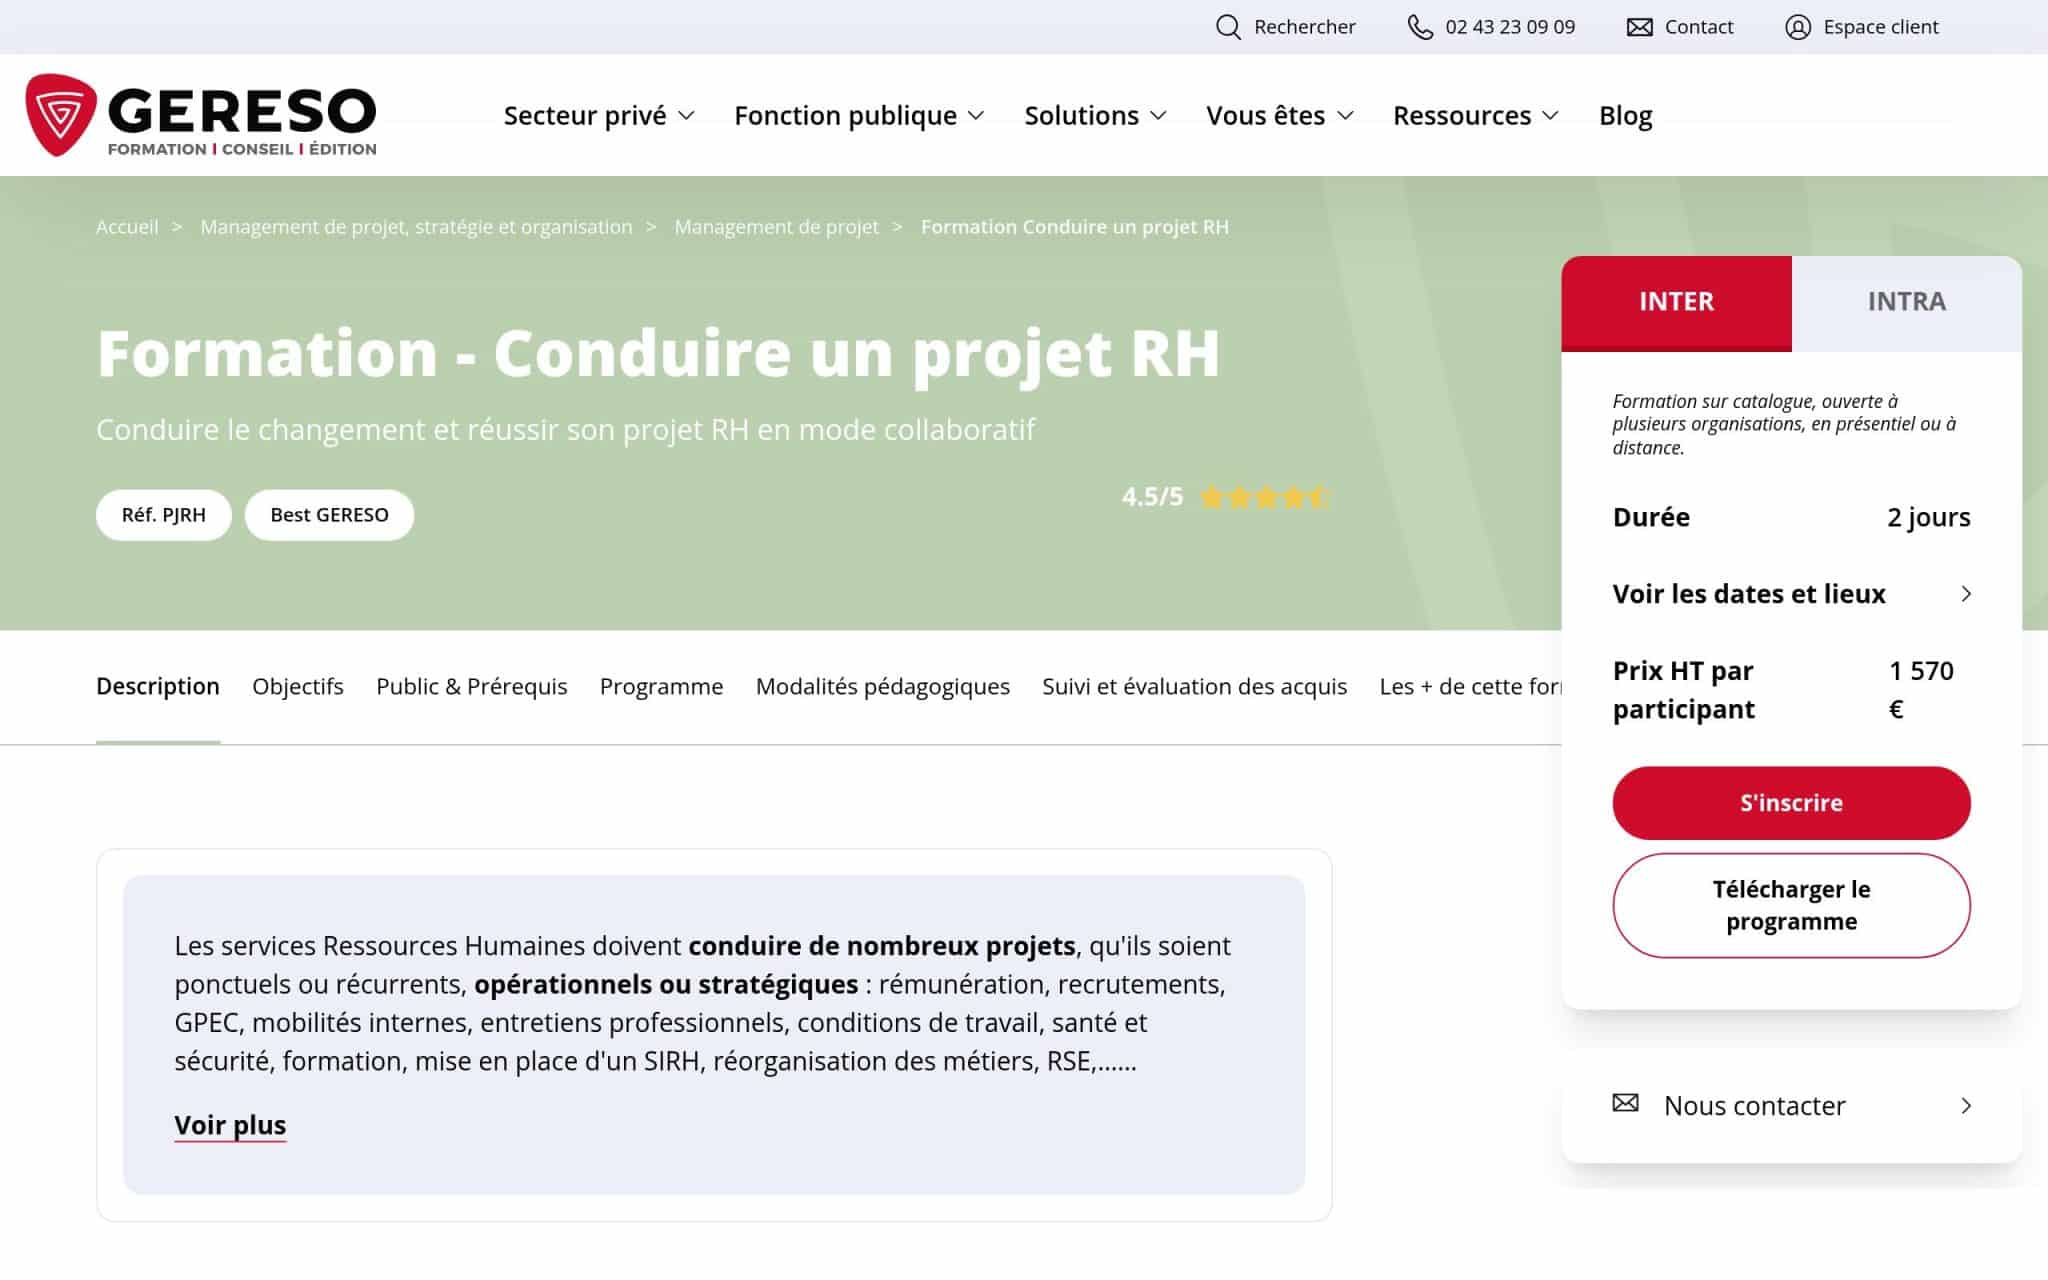Click the 1 570 € price value
This screenshot has width=2048, height=1280.
coord(1920,690)
